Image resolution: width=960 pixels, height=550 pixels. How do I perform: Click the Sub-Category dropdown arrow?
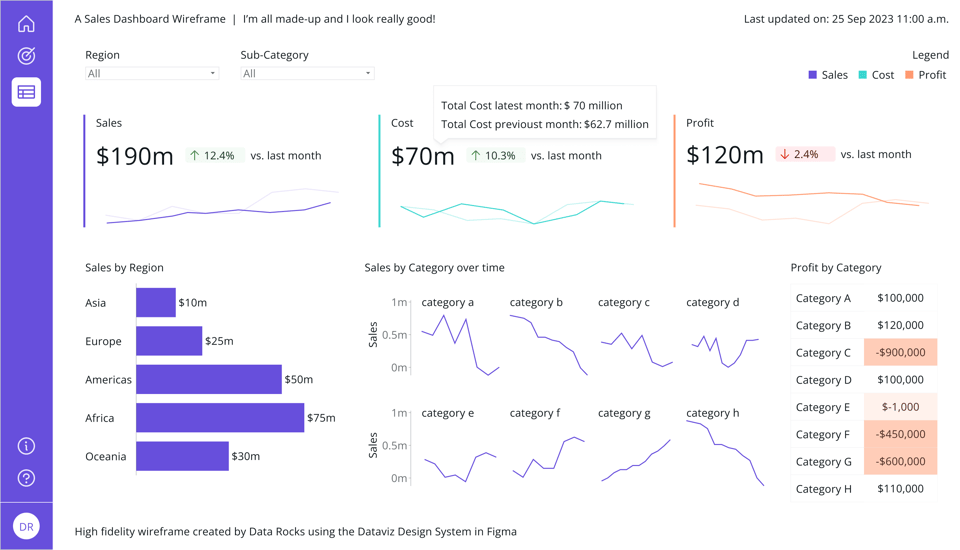(x=368, y=73)
